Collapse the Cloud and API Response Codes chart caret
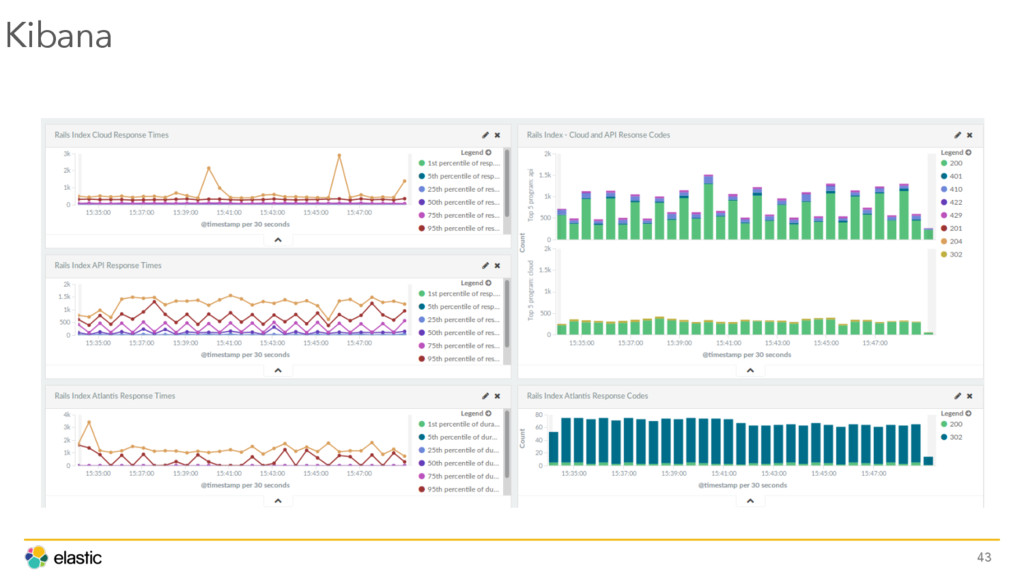 coord(750,371)
